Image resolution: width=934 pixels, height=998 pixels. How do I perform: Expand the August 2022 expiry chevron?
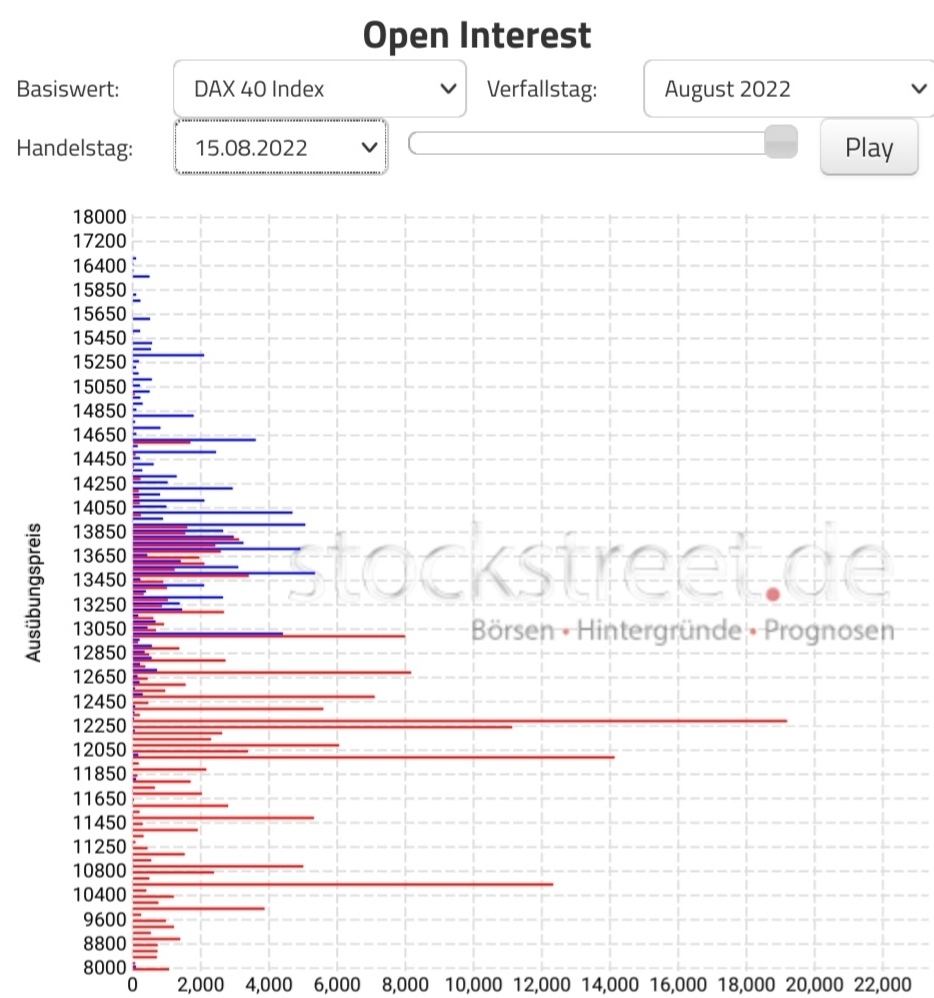coord(918,88)
